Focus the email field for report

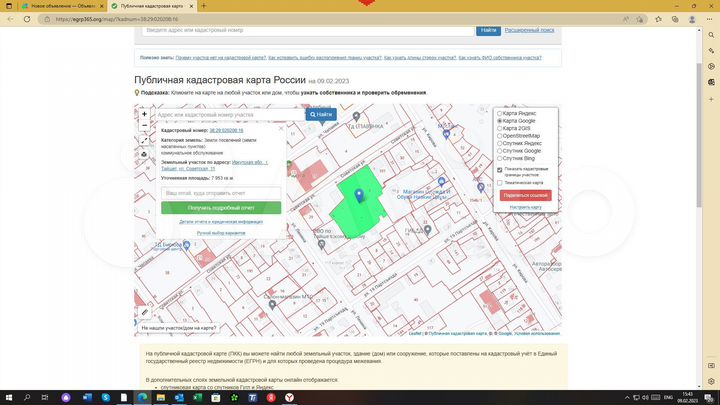pos(221,193)
